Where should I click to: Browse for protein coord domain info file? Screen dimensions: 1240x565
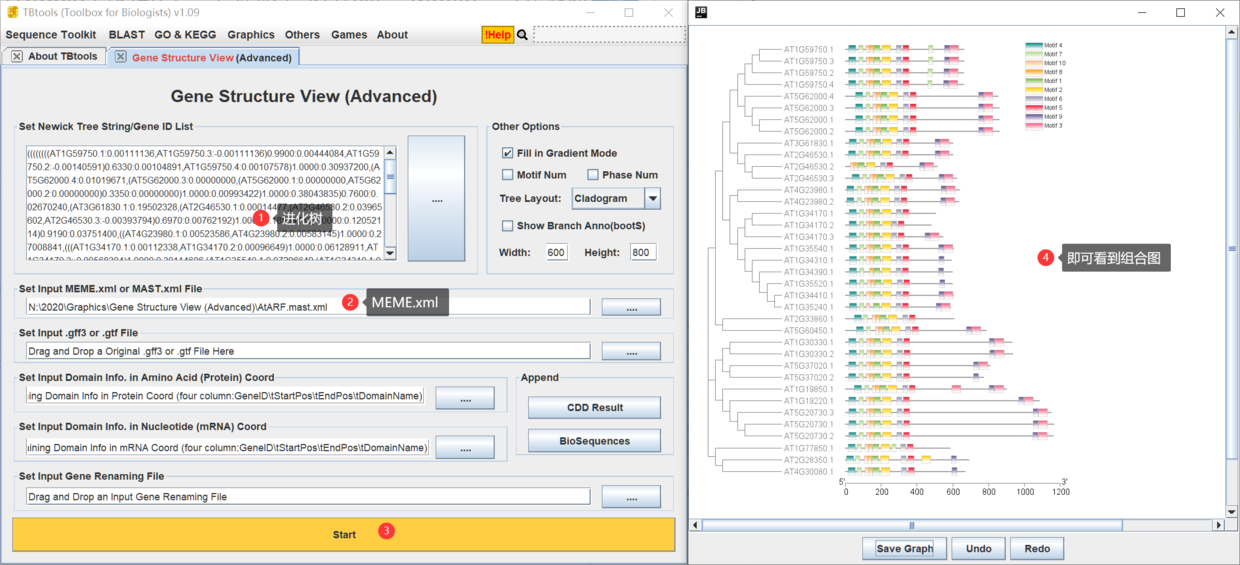464,398
